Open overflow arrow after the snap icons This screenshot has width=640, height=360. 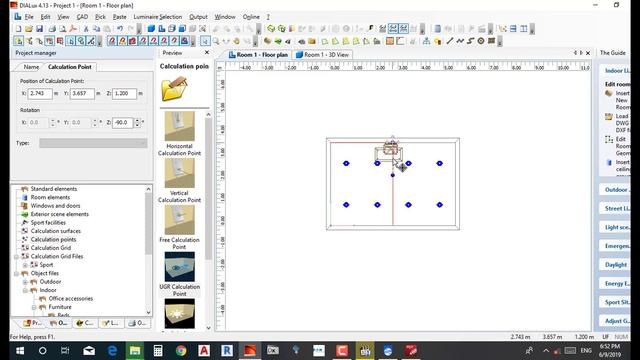193,41
